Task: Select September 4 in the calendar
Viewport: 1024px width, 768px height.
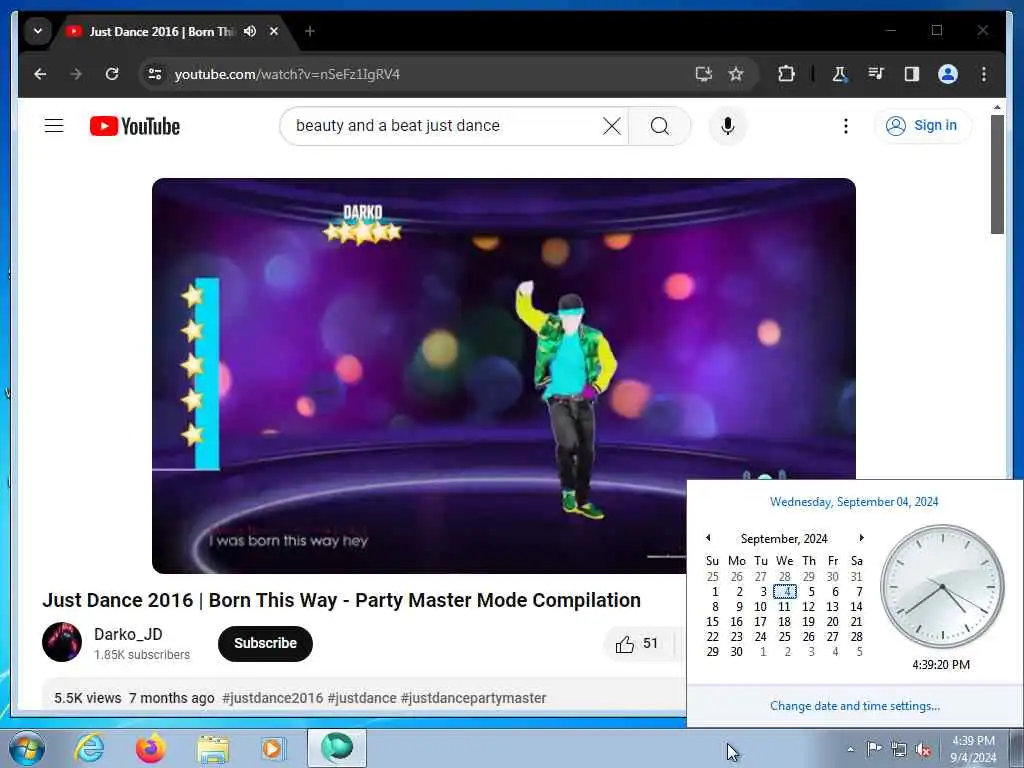Action: 785,592
